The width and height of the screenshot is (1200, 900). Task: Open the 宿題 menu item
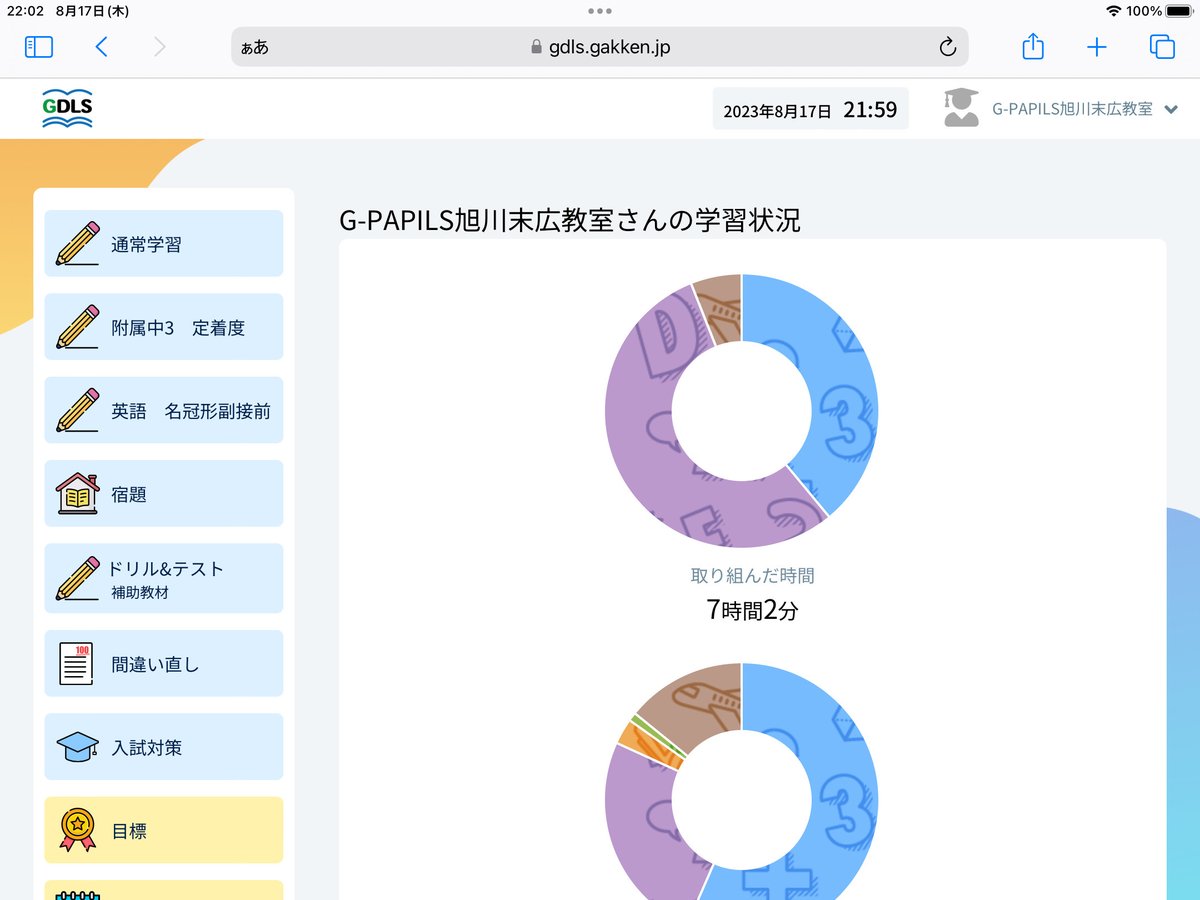tap(164, 494)
